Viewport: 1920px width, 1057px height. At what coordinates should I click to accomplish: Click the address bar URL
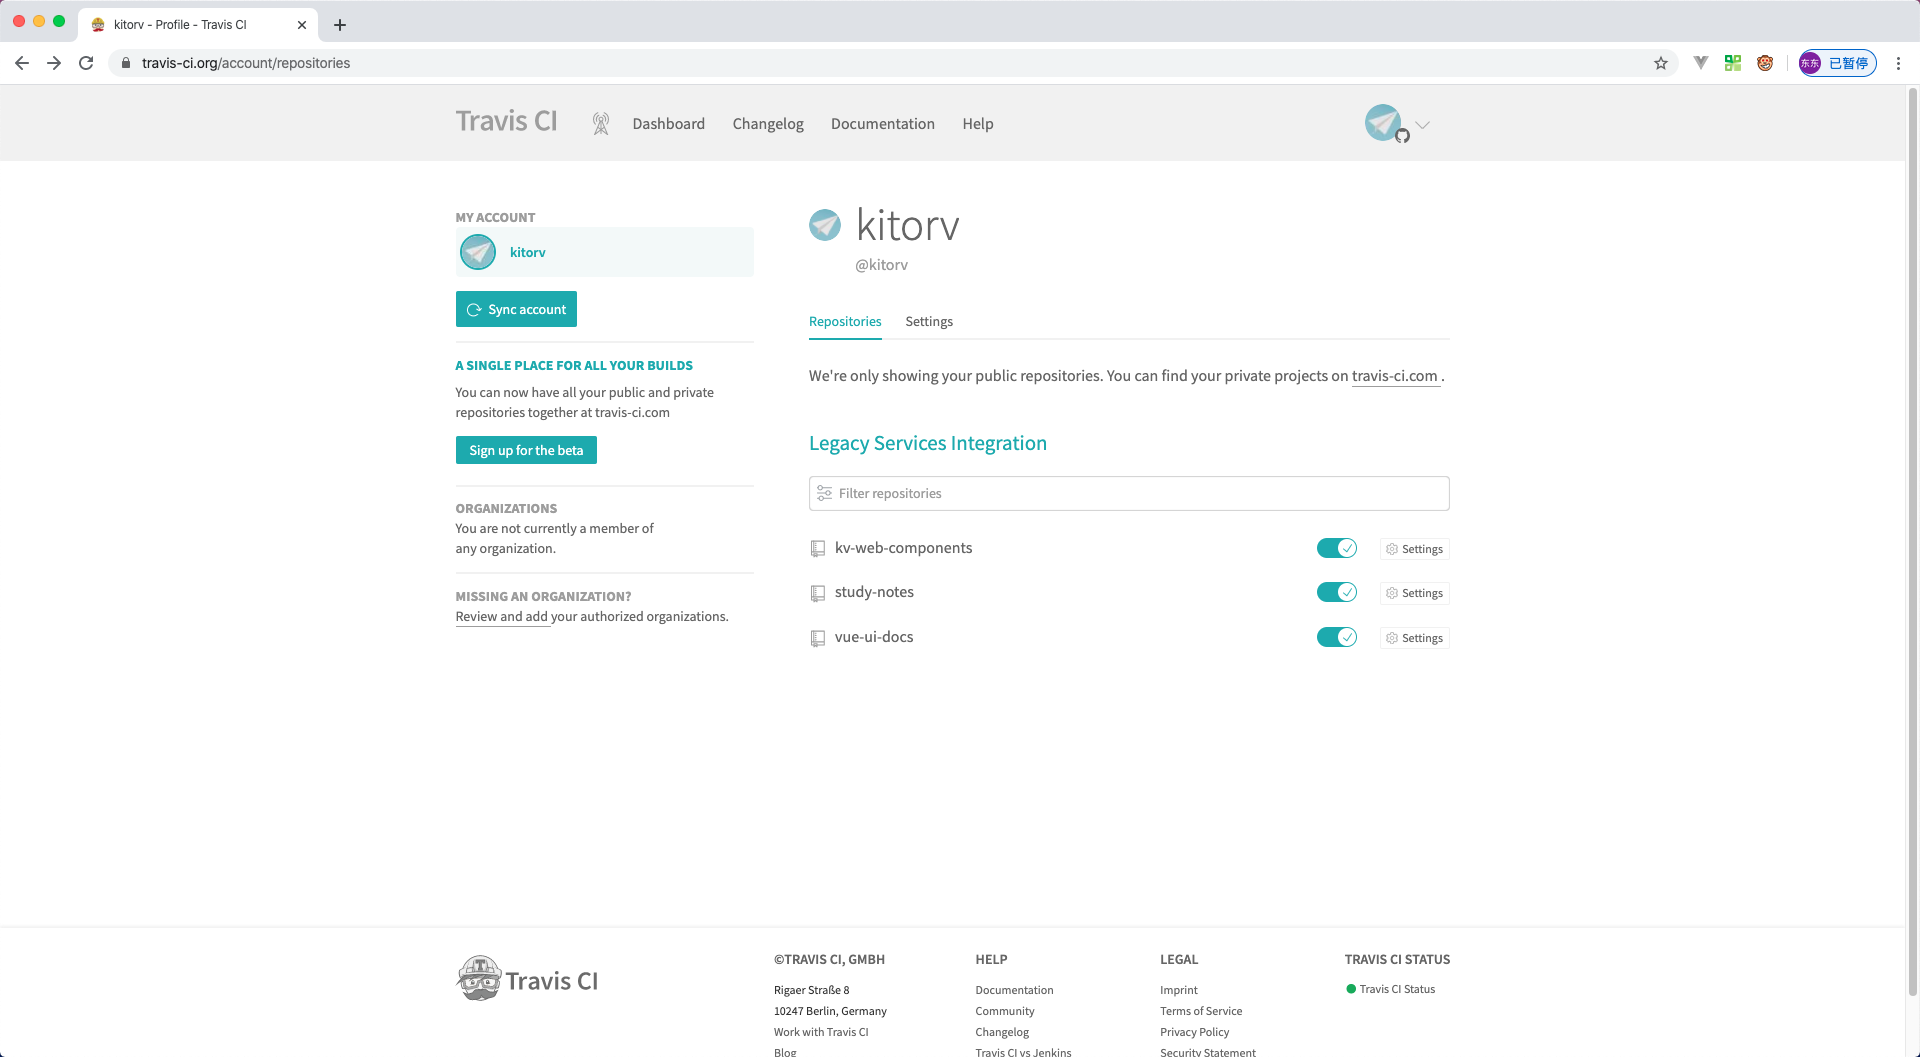point(246,63)
